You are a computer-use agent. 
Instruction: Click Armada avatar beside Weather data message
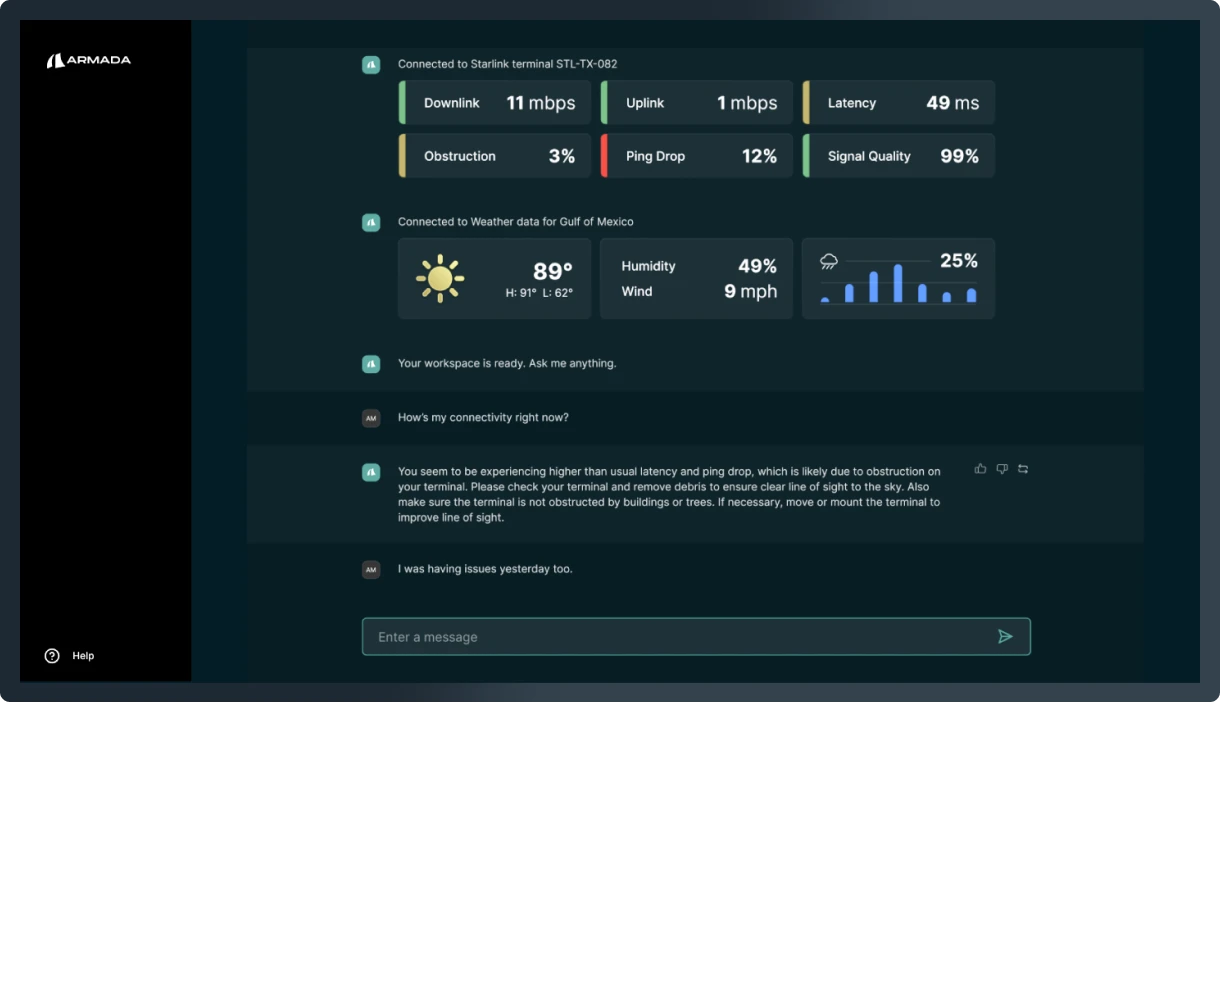pos(371,222)
